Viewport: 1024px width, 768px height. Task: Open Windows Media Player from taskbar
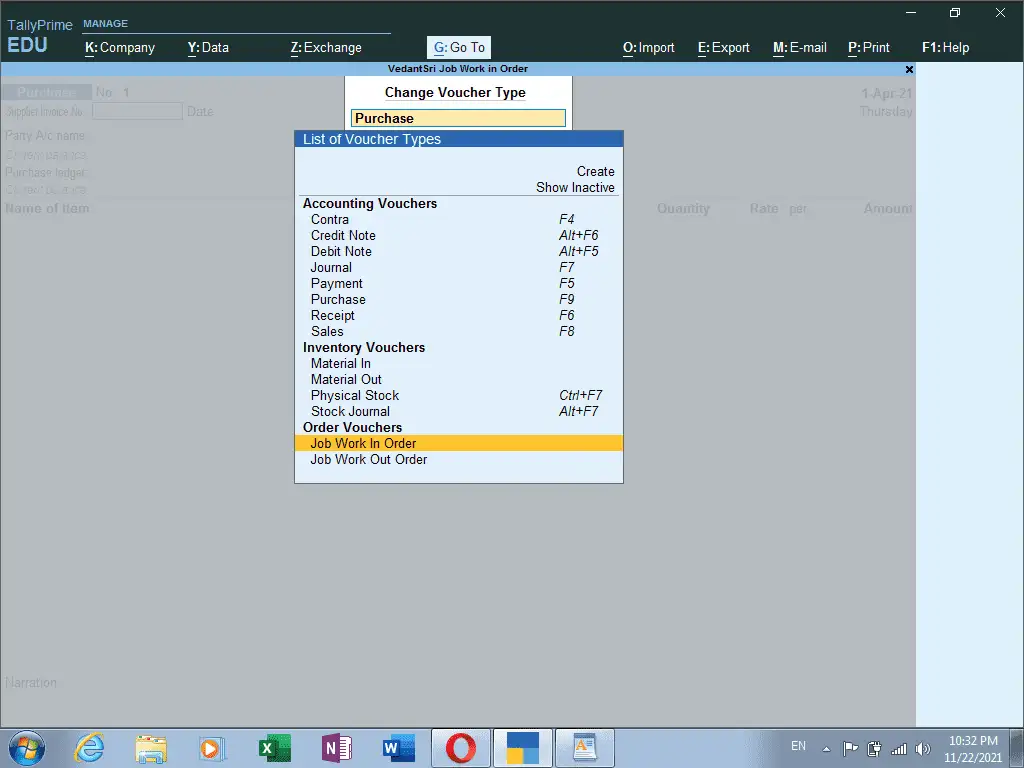tap(211, 748)
